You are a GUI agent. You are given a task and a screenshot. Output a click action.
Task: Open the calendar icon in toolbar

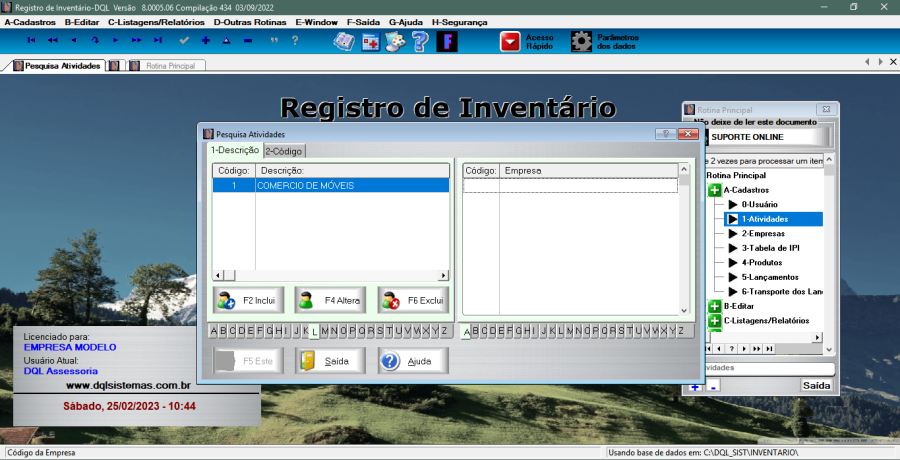pos(370,41)
